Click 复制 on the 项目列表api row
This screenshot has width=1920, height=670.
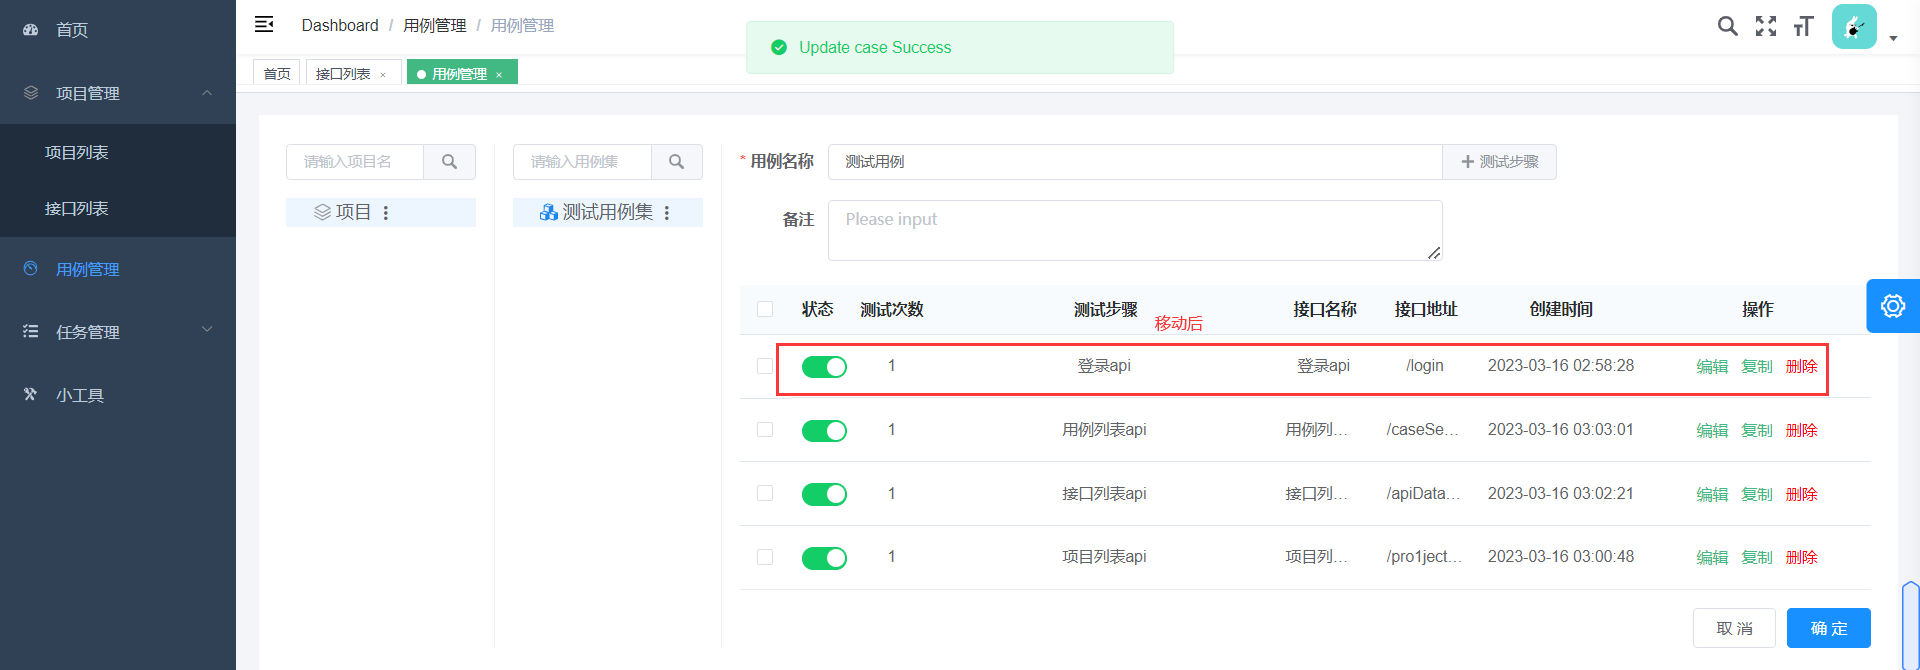1757,558
